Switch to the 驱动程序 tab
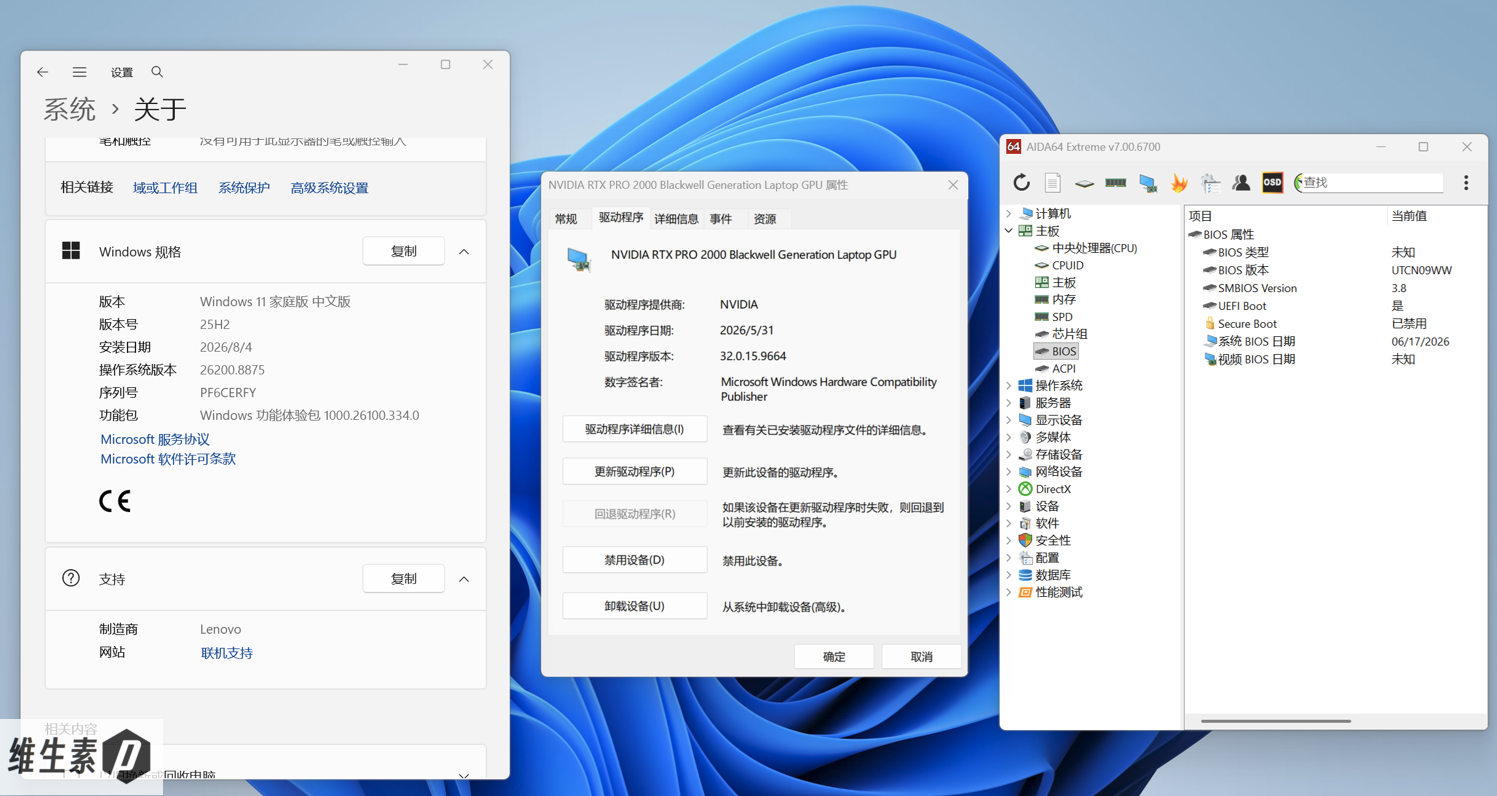 [x=621, y=217]
